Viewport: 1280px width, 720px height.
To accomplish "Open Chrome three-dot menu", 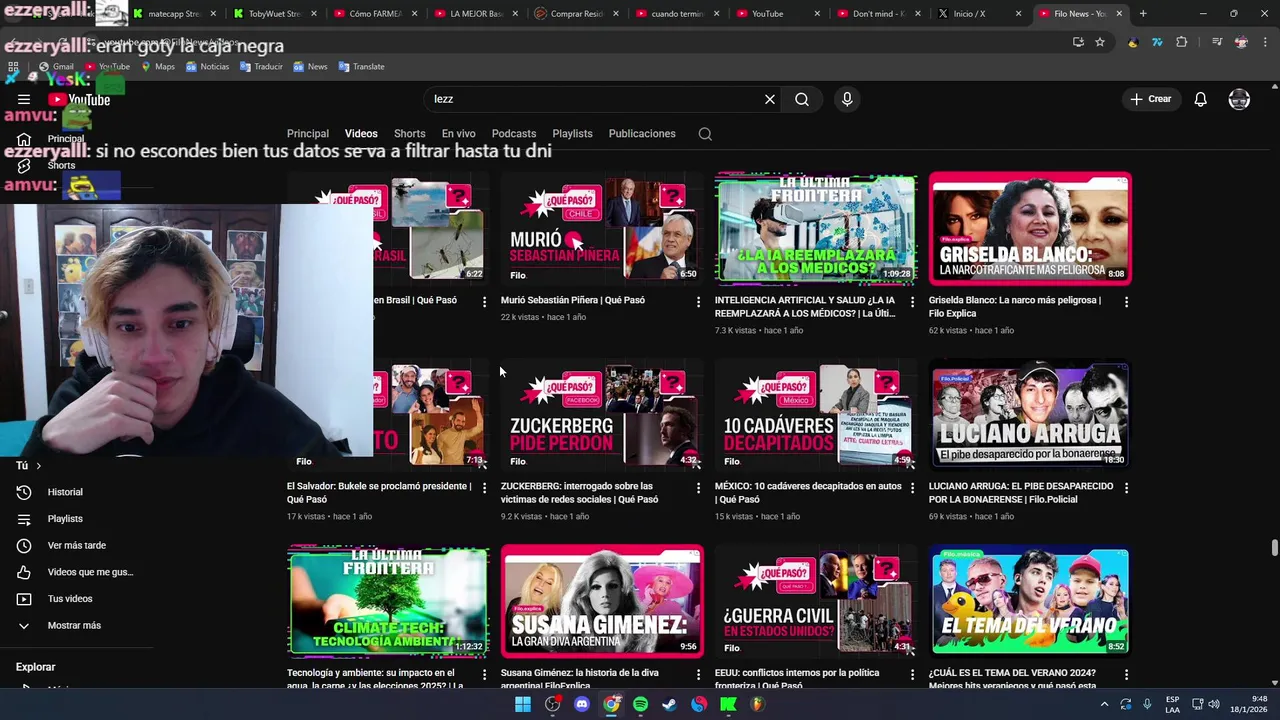I will point(1266,42).
